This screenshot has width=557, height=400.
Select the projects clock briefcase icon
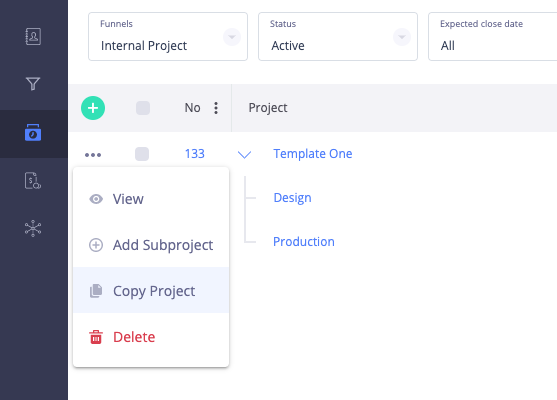point(33,133)
